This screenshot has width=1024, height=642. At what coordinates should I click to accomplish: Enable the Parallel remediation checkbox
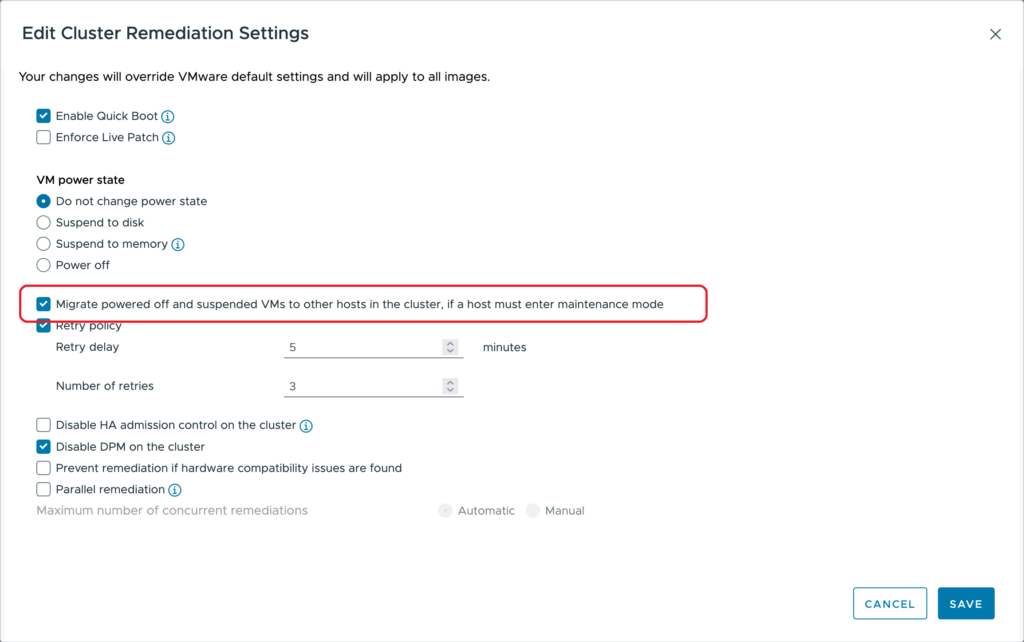(44, 490)
